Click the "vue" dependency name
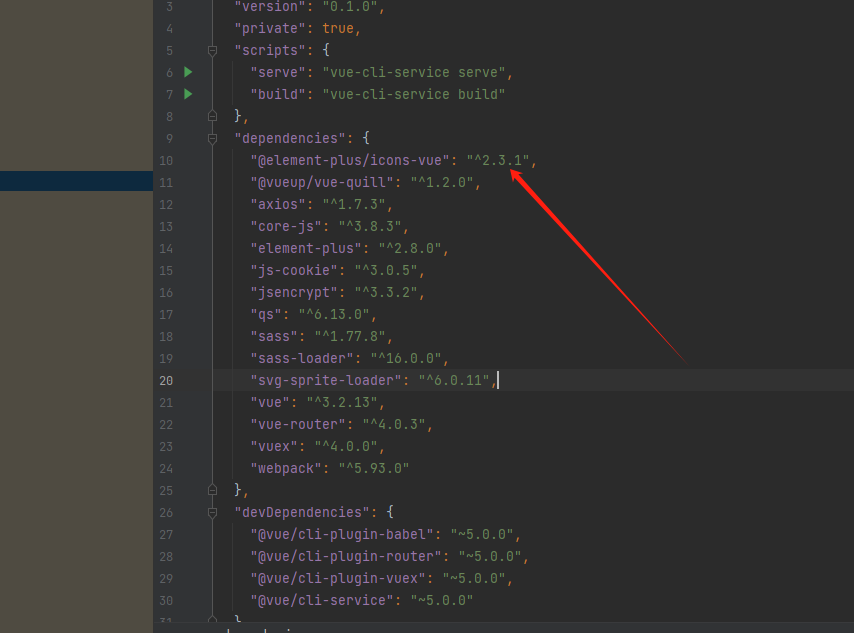Viewport: 854px width, 633px height. (x=270, y=403)
